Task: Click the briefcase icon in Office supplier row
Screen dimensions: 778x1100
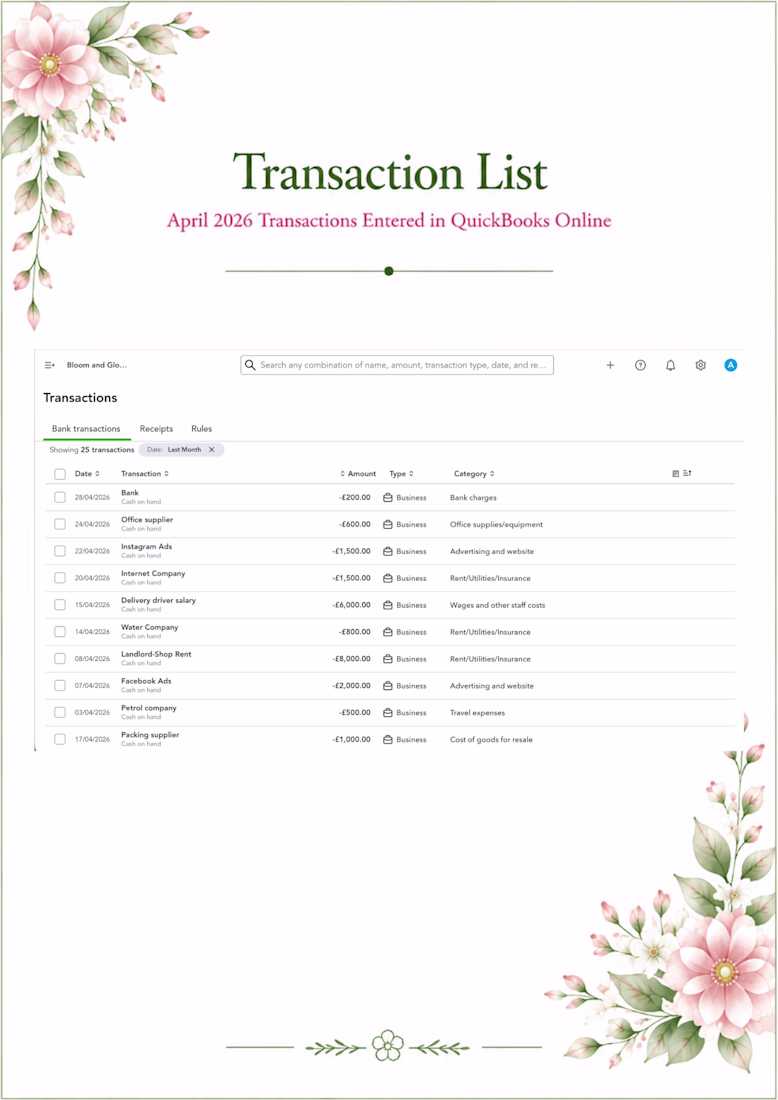Action: pyautogui.click(x=387, y=524)
